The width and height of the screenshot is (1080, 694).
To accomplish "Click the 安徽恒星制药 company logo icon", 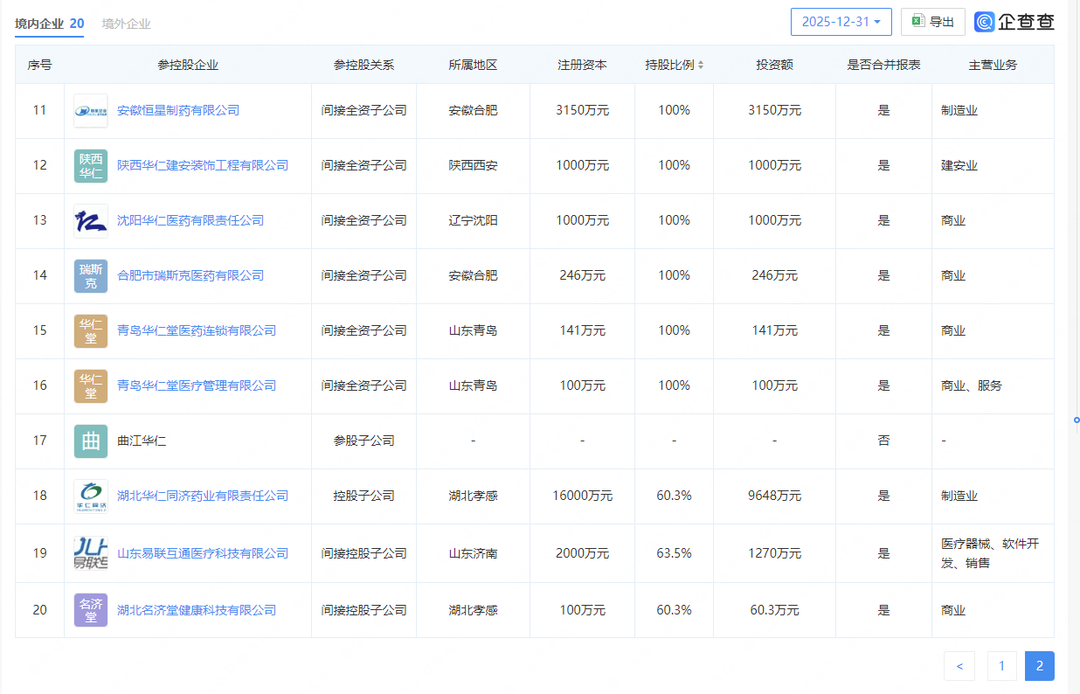I will point(91,111).
